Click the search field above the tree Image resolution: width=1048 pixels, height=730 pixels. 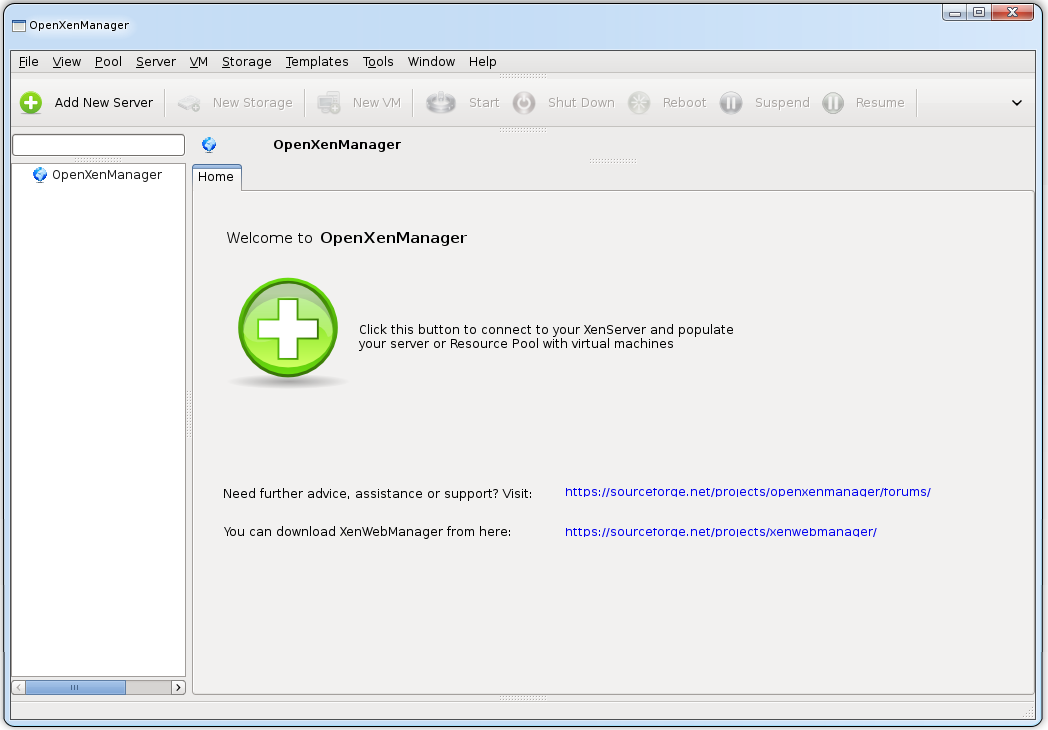[98, 145]
